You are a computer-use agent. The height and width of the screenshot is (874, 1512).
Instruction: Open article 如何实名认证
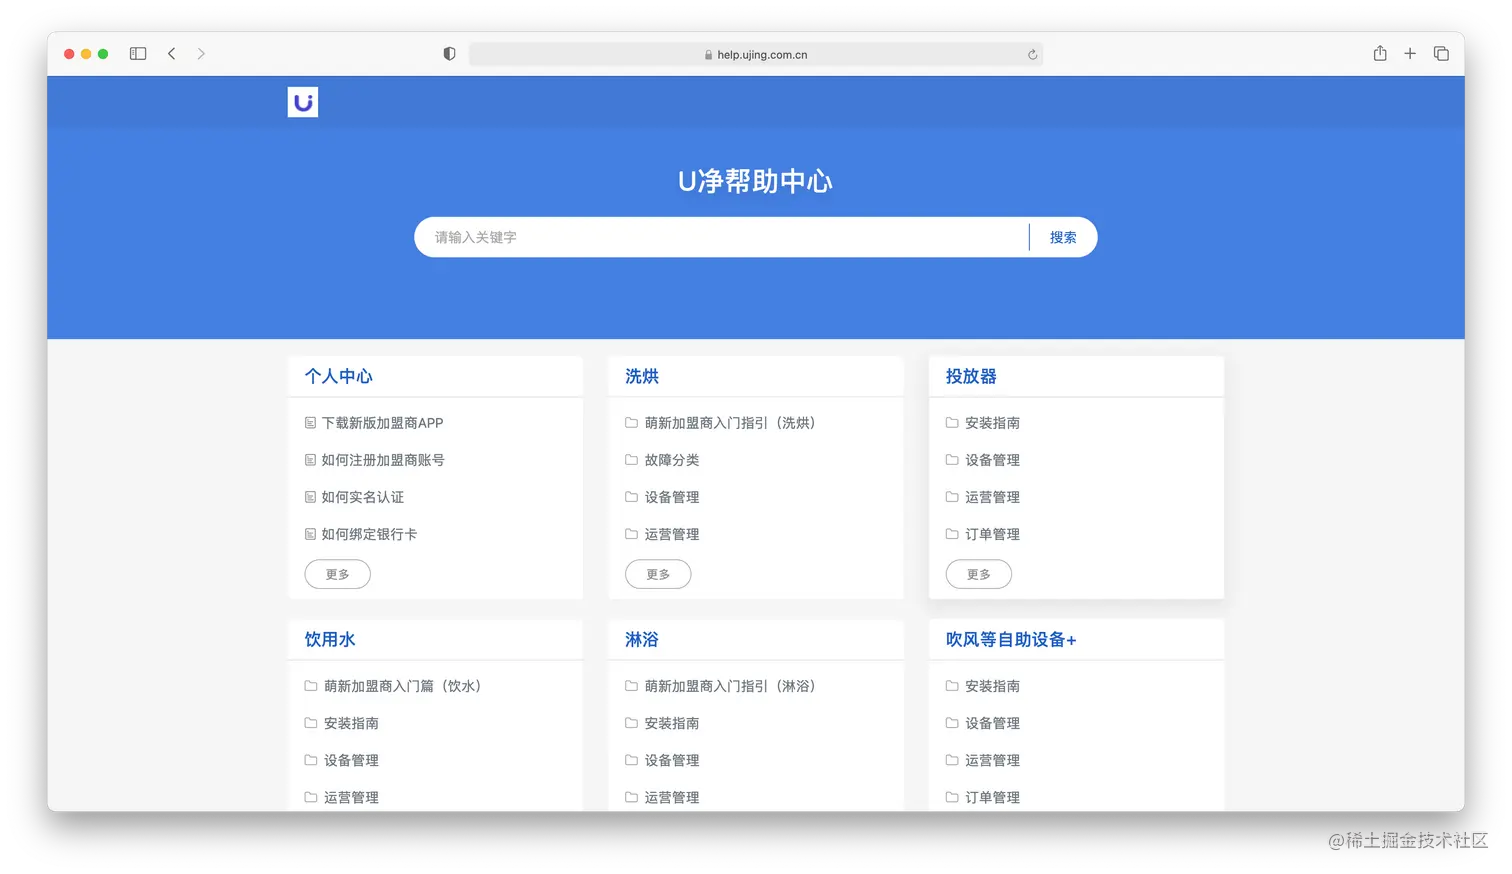363,497
